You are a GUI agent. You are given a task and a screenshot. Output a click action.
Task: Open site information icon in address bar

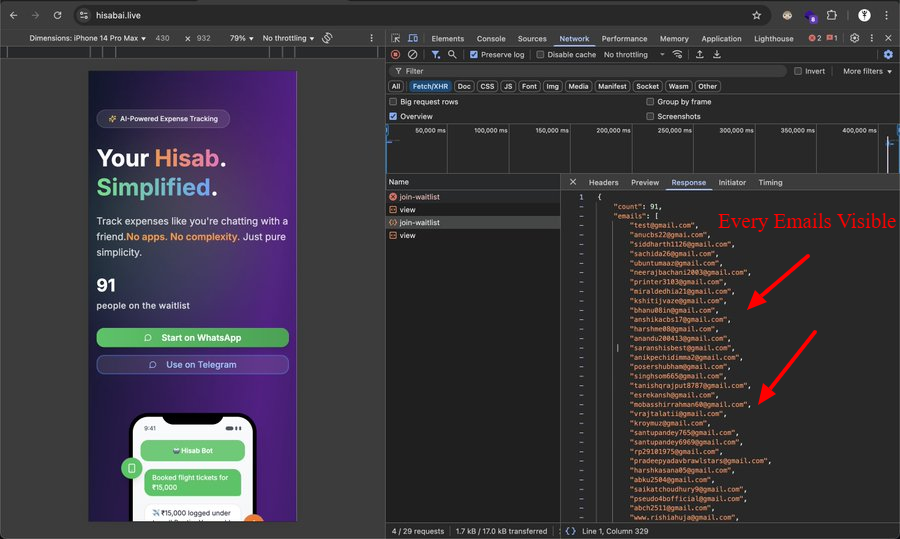click(x=84, y=15)
